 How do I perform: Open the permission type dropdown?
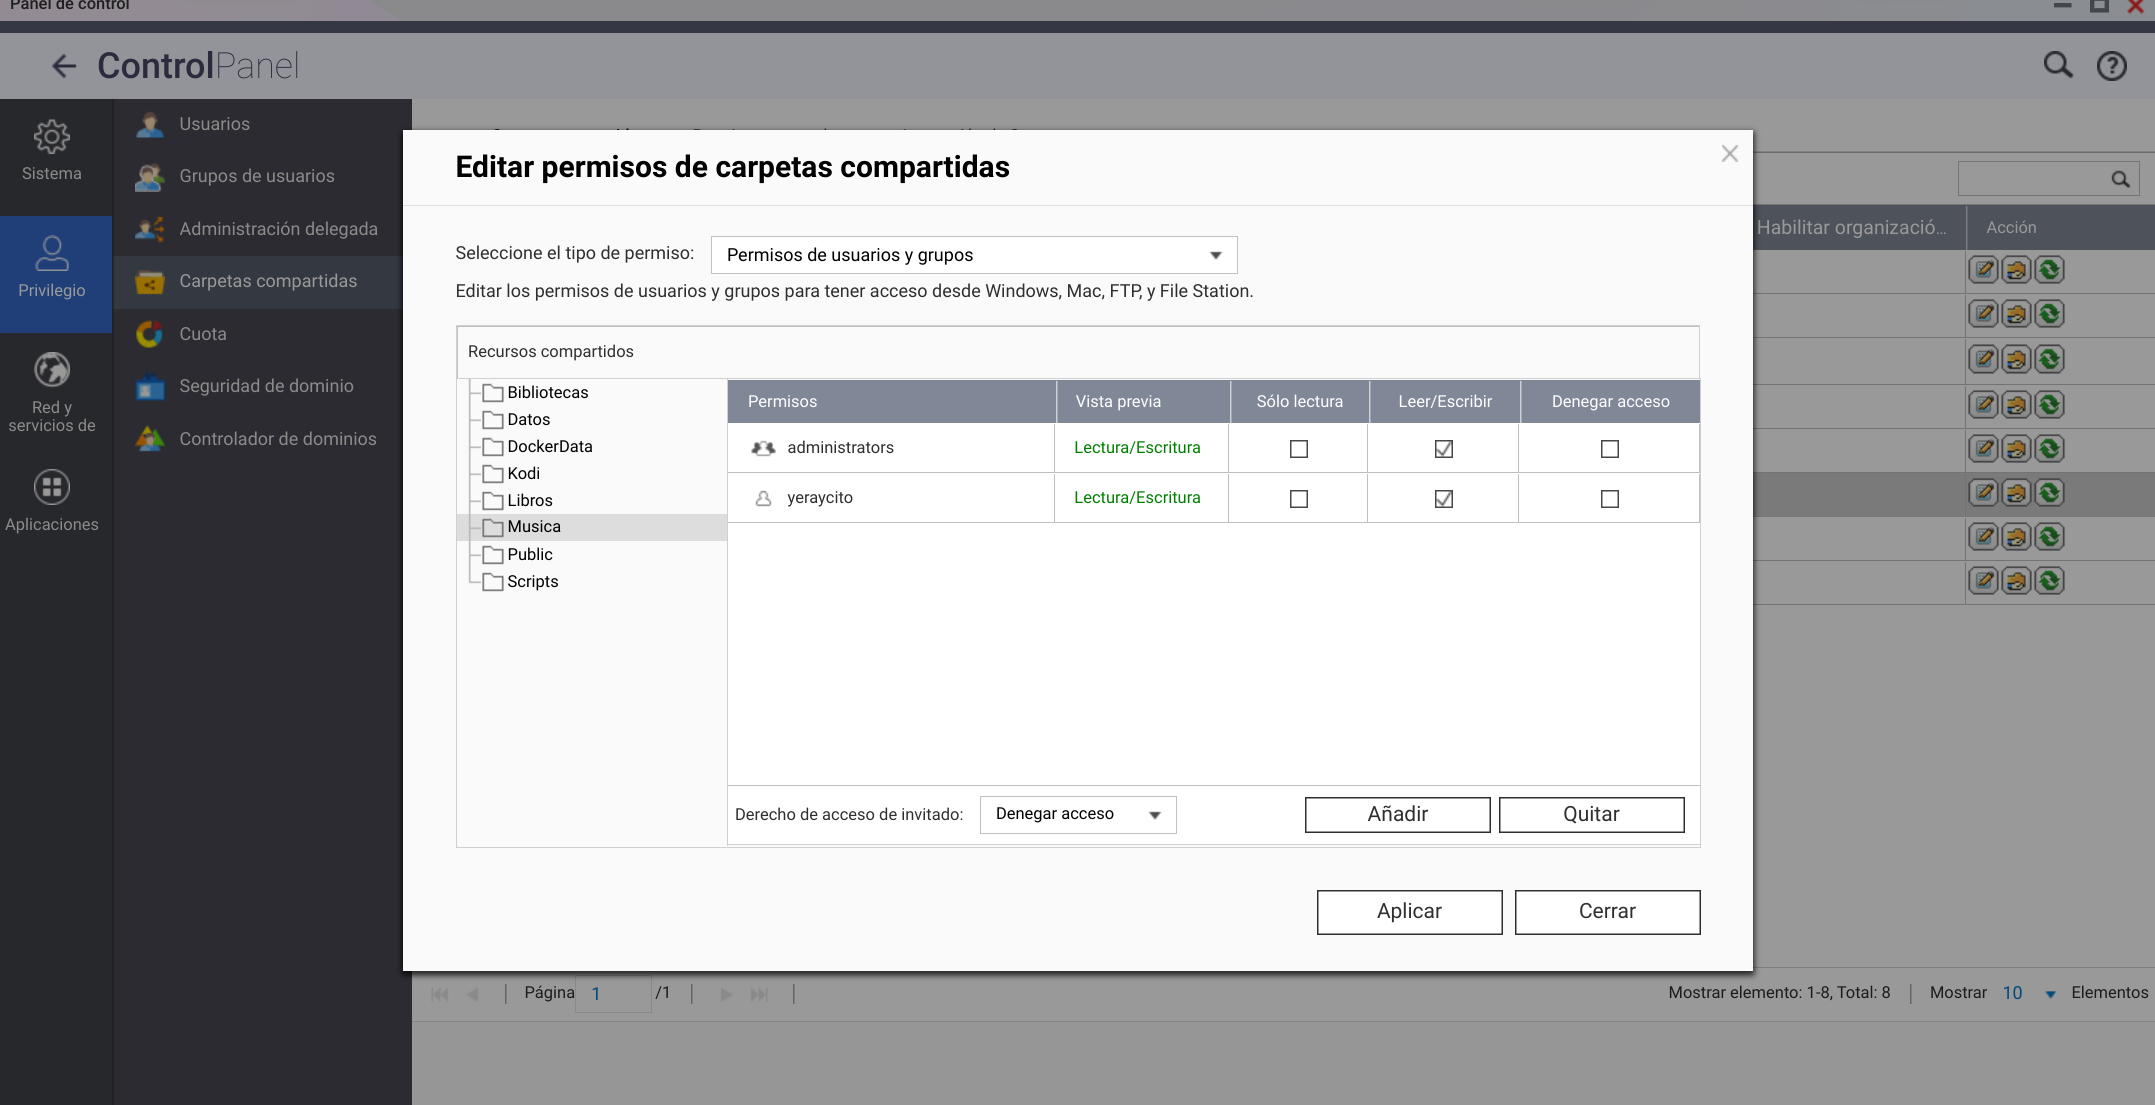tap(973, 255)
